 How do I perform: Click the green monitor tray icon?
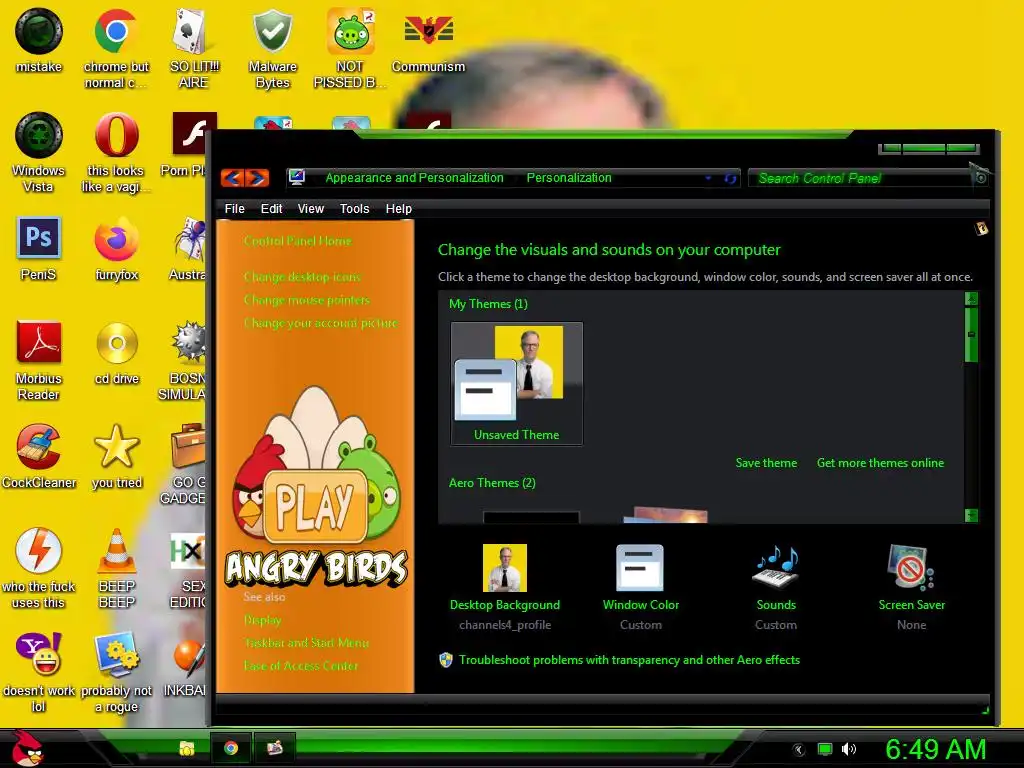tap(825, 749)
